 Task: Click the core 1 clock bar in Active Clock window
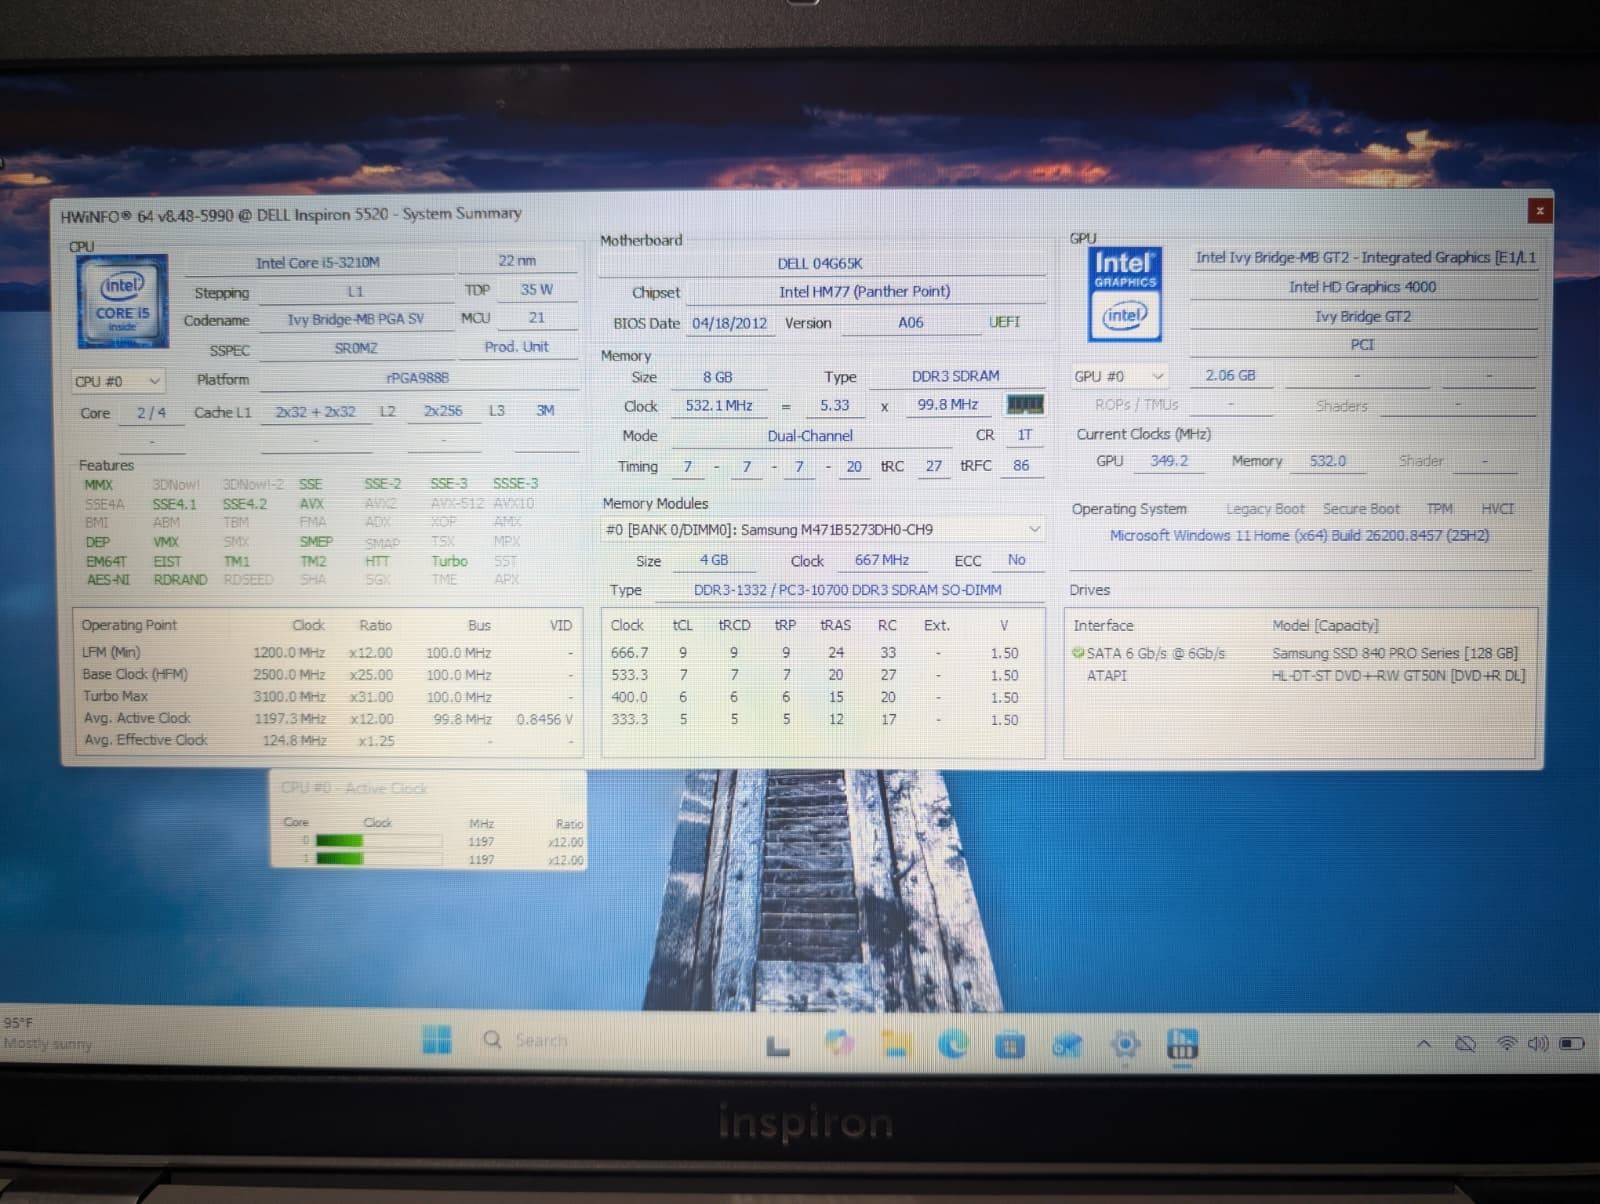click(378, 859)
